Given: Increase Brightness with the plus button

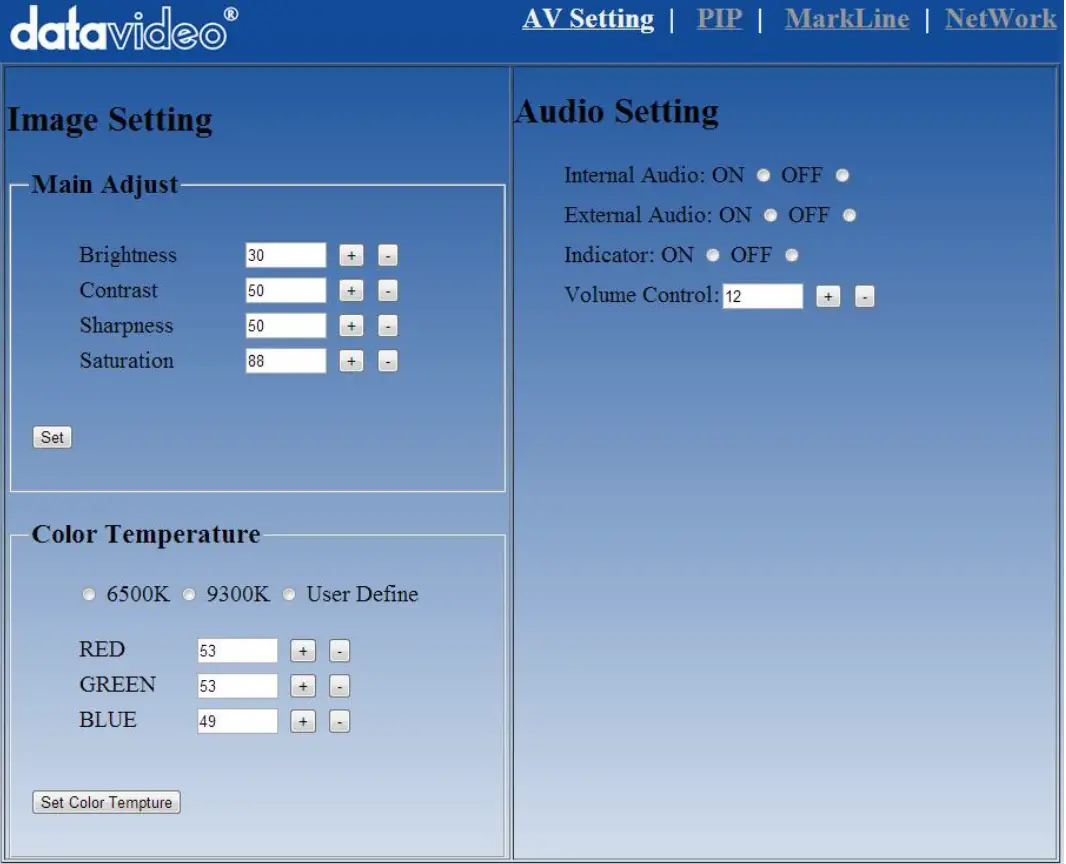Looking at the screenshot, I should [351, 256].
